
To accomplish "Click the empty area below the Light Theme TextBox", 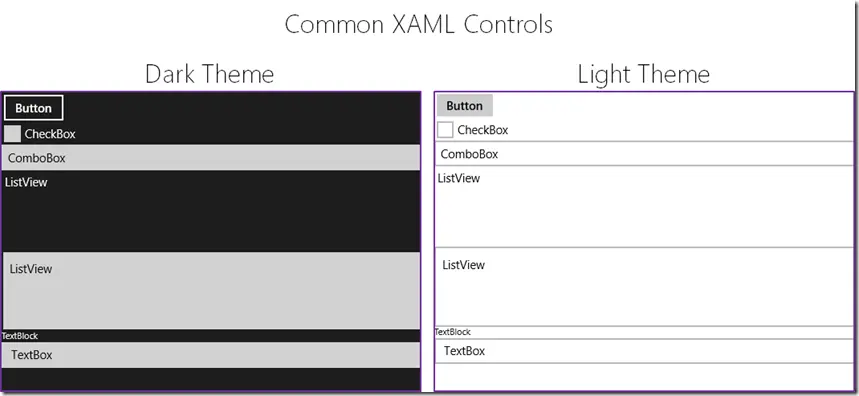I will click(x=644, y=377).
